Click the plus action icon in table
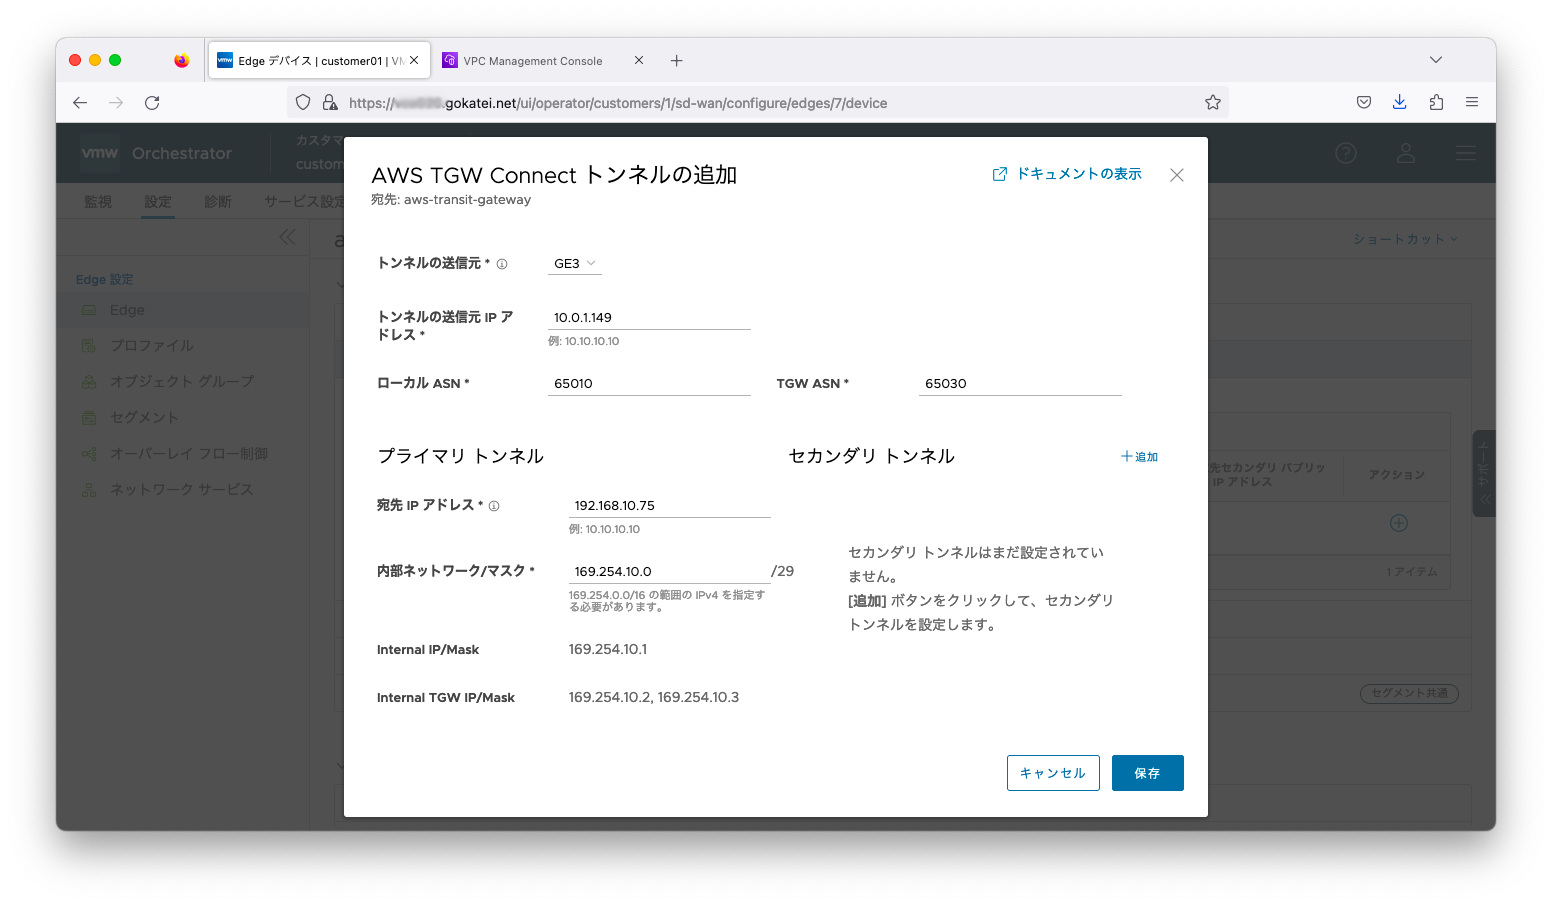Image resolution: width=1552 pixels, height=905 pixels. (x=1399, y=523)
